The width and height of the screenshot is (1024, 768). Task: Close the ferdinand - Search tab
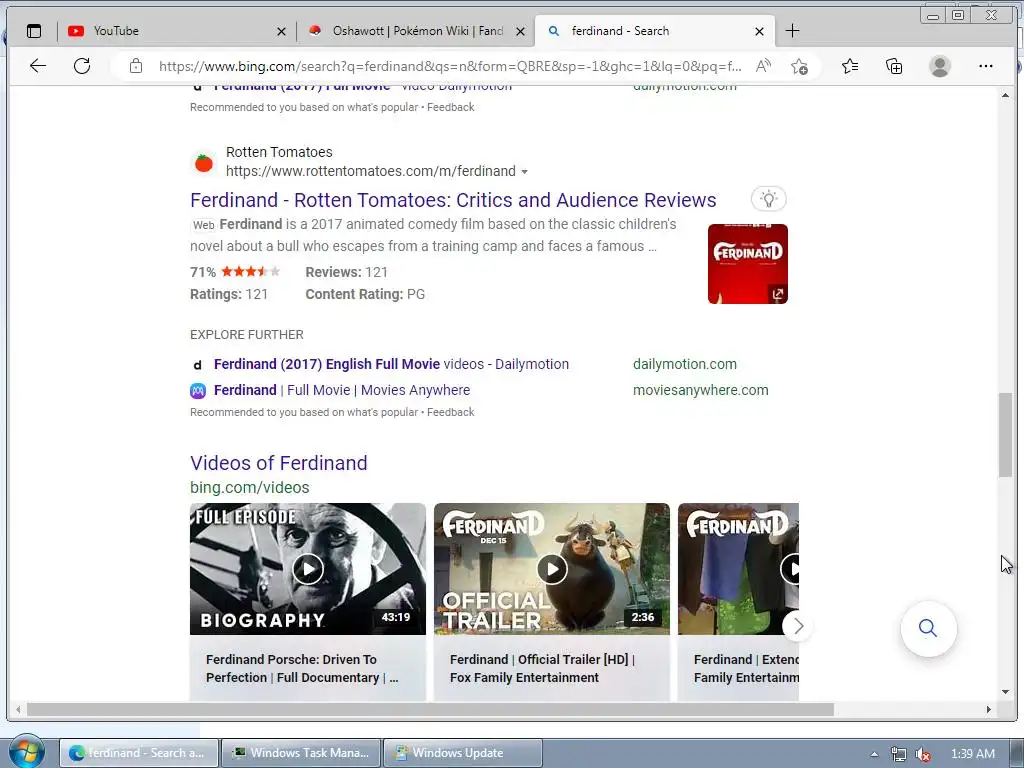(759, 31)
